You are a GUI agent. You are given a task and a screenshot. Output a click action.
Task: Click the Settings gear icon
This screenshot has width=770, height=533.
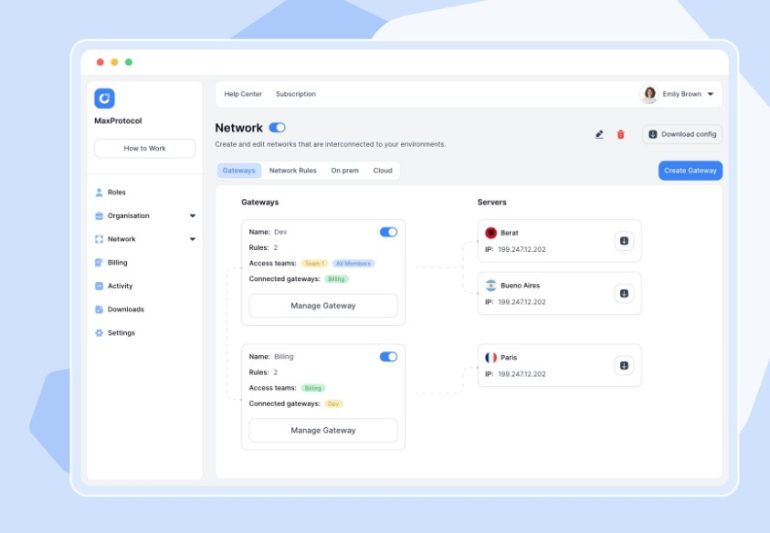click(99, 333)
